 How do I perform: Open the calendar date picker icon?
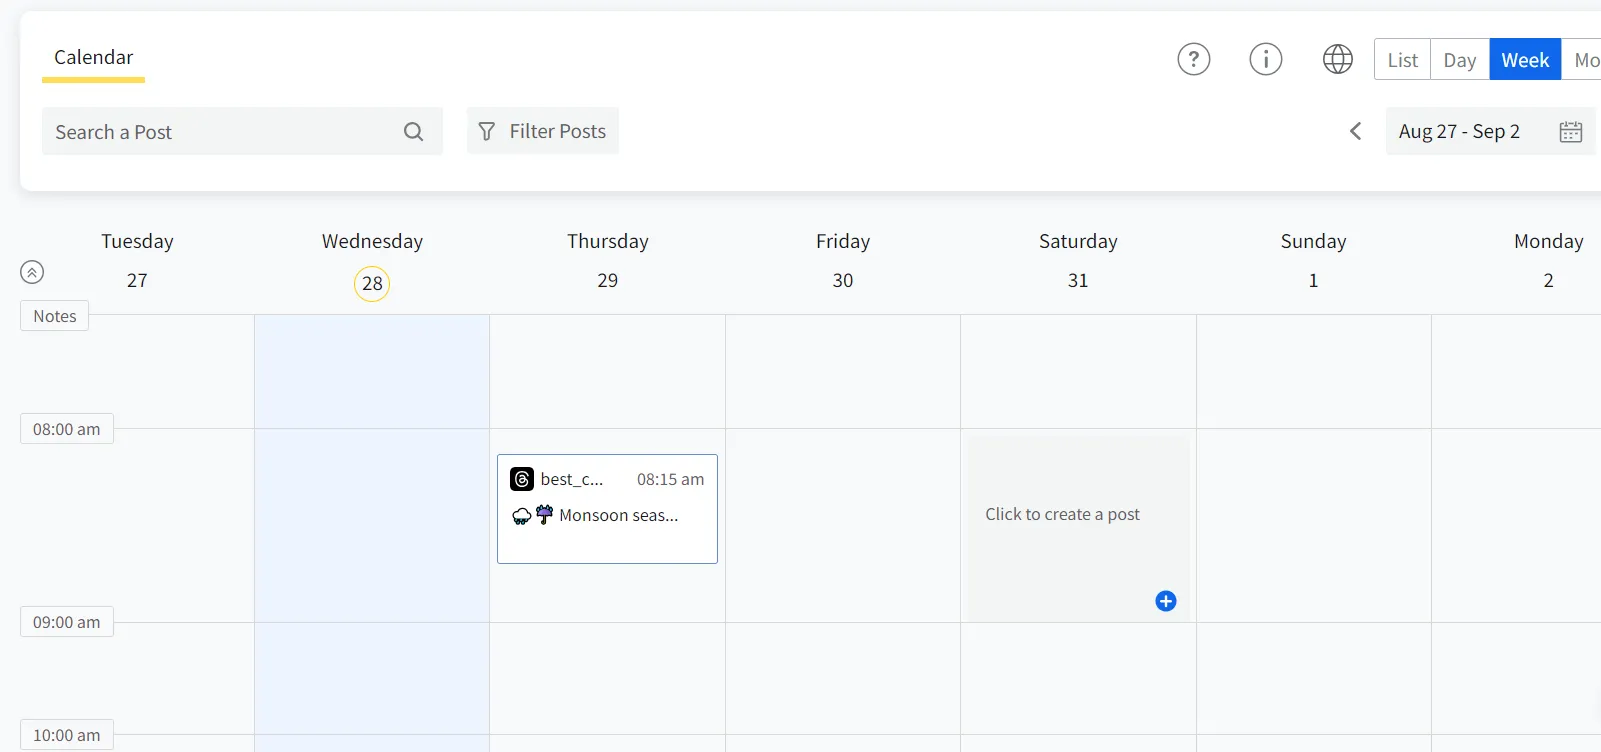click(x=1570, y=131)
